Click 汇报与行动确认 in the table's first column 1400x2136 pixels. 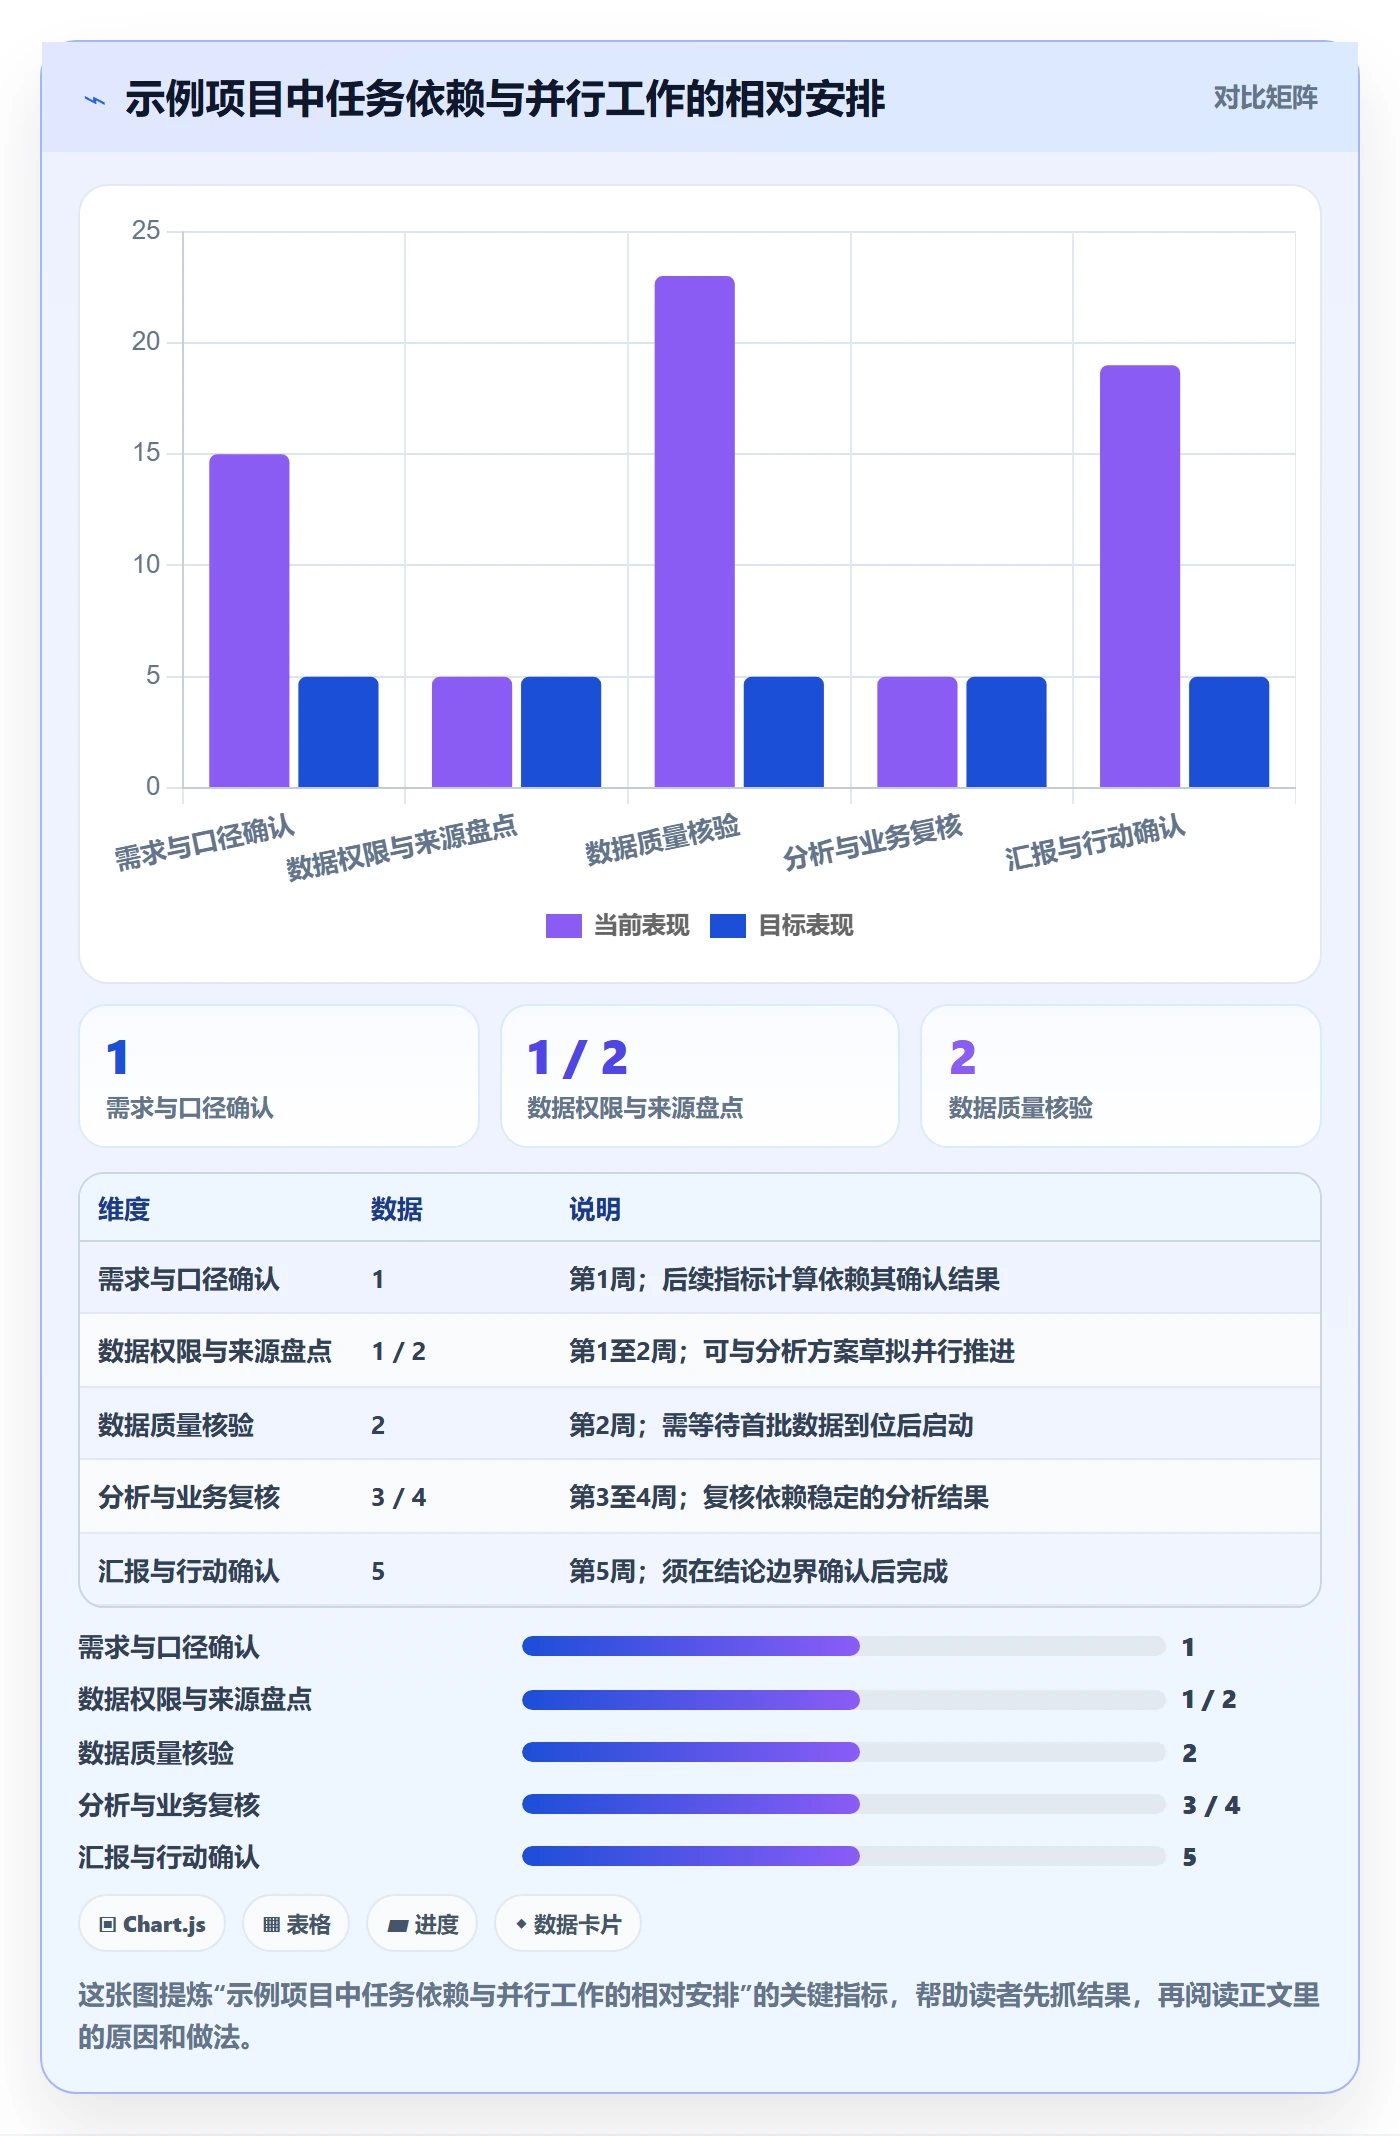[x=189, y=1571]
